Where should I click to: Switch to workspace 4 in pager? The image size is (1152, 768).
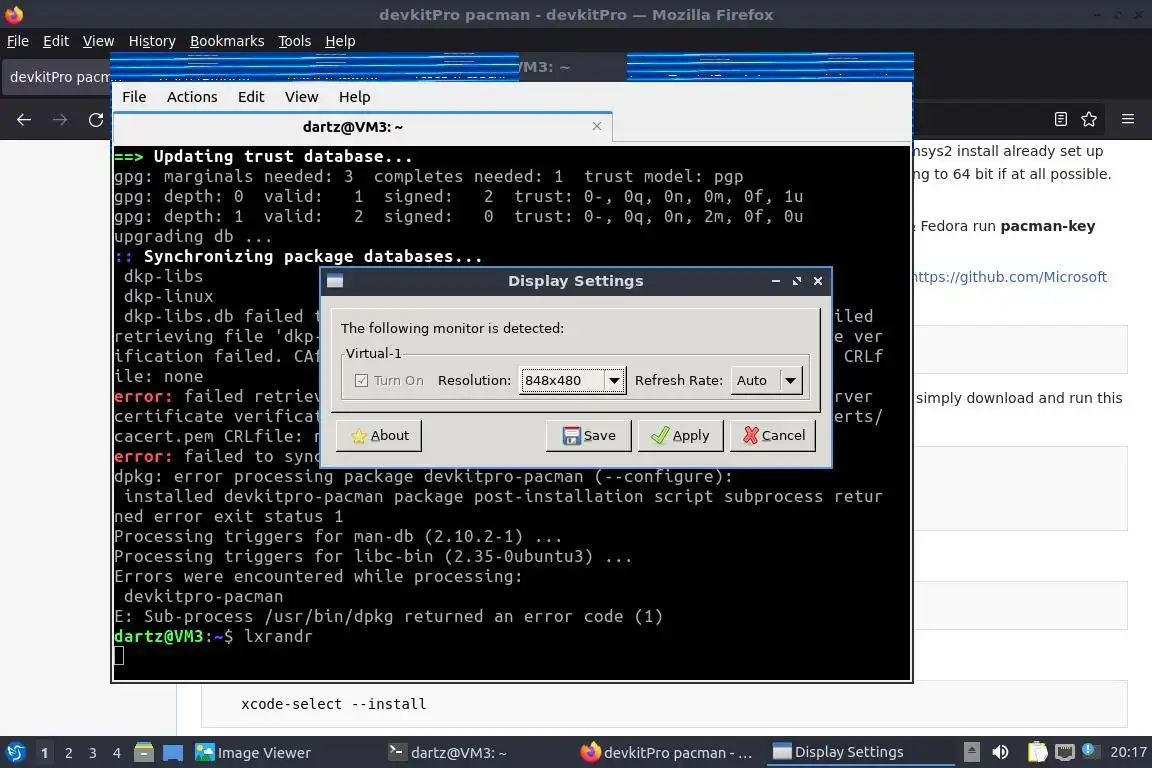point(116,753)
